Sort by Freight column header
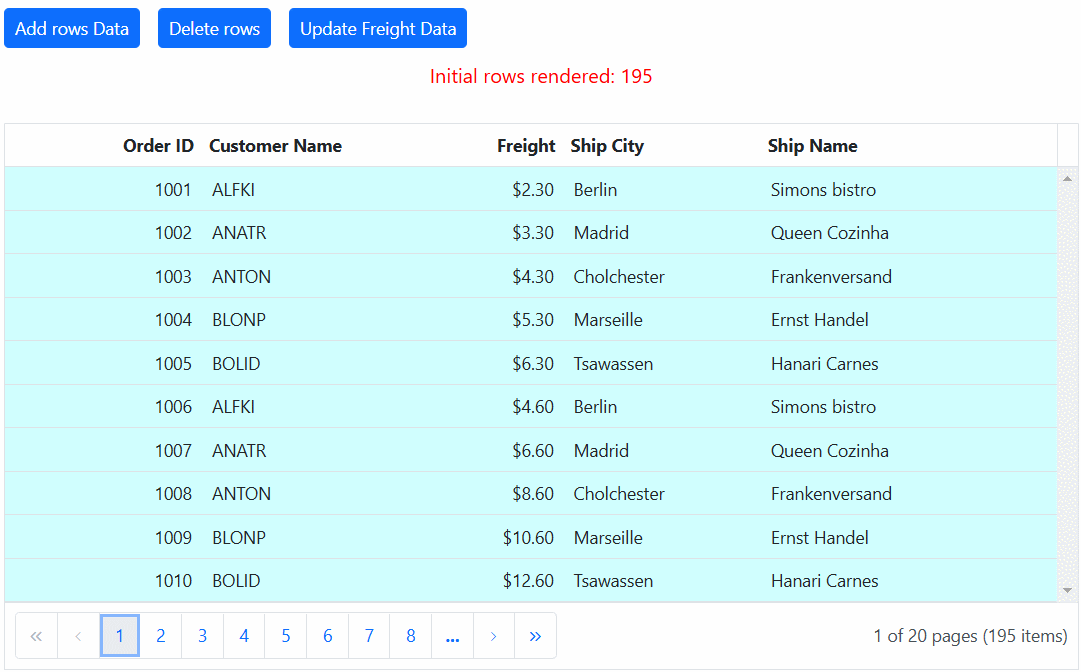Image resolution: width=1081 pixels, height=672 pixels. pos(525,146)
